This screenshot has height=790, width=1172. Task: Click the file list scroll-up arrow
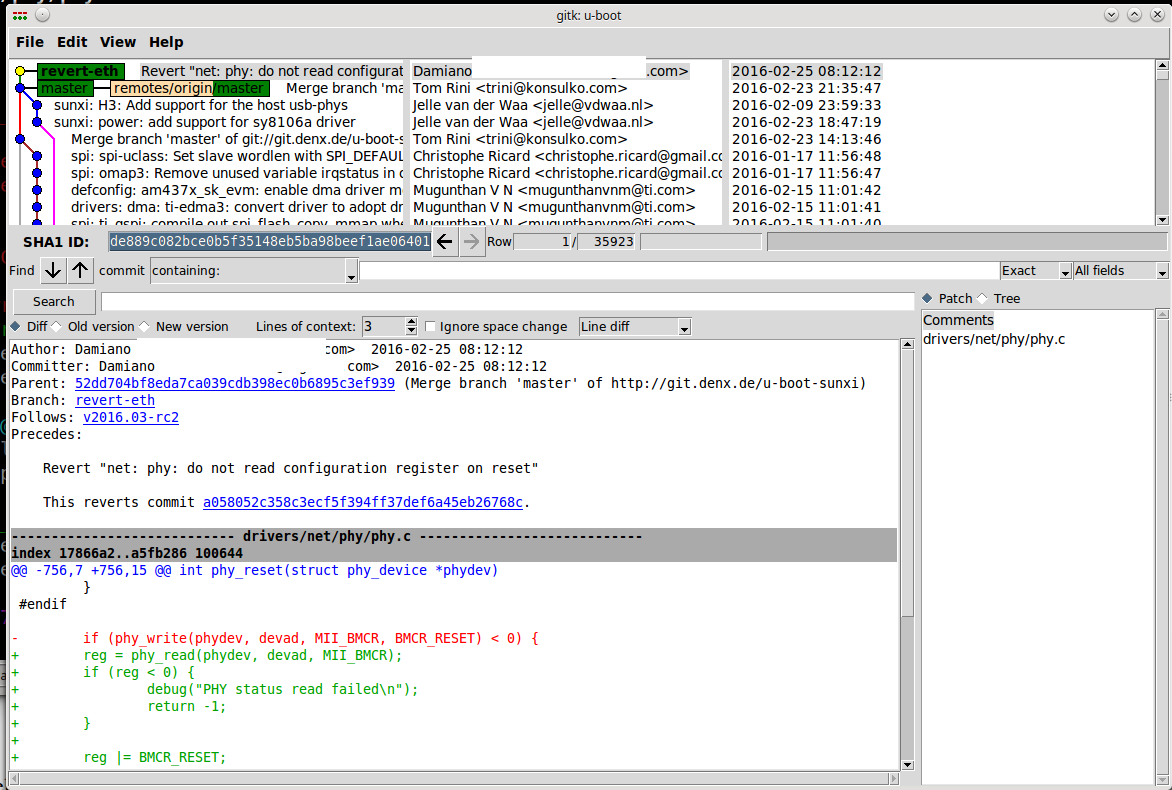coord(1162,315)
